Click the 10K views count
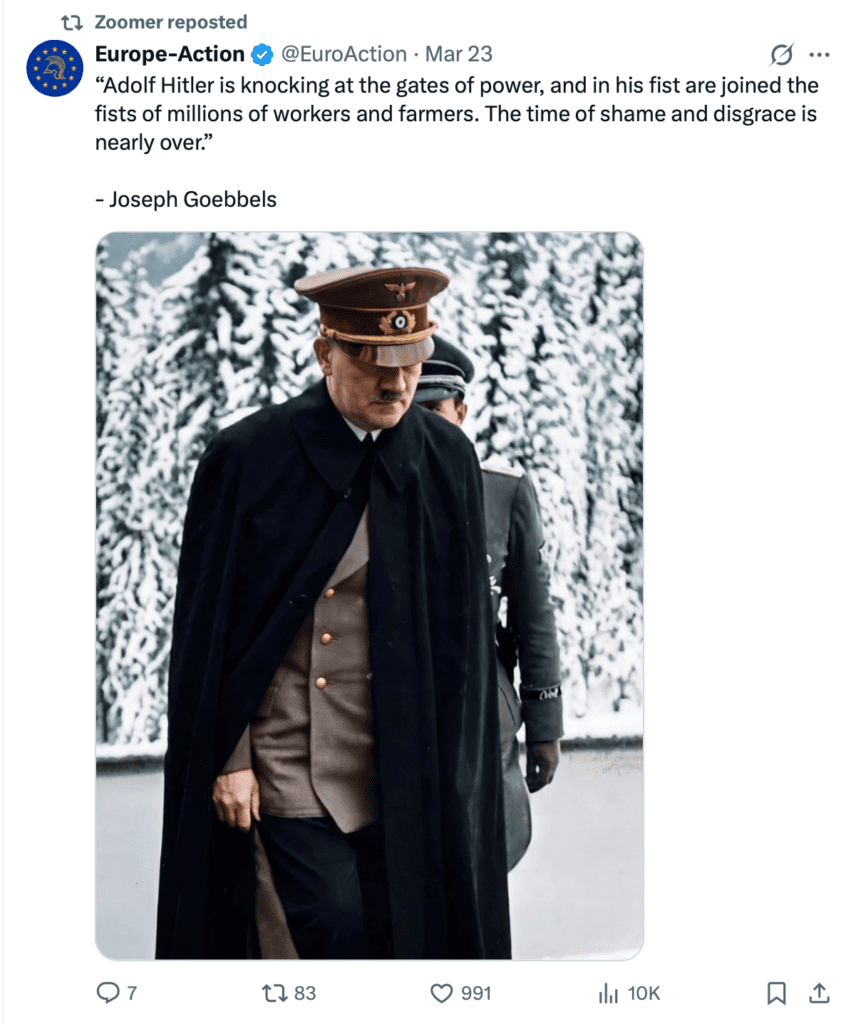This screenshot has width=851, height=1024. click(x=644, y=993)
